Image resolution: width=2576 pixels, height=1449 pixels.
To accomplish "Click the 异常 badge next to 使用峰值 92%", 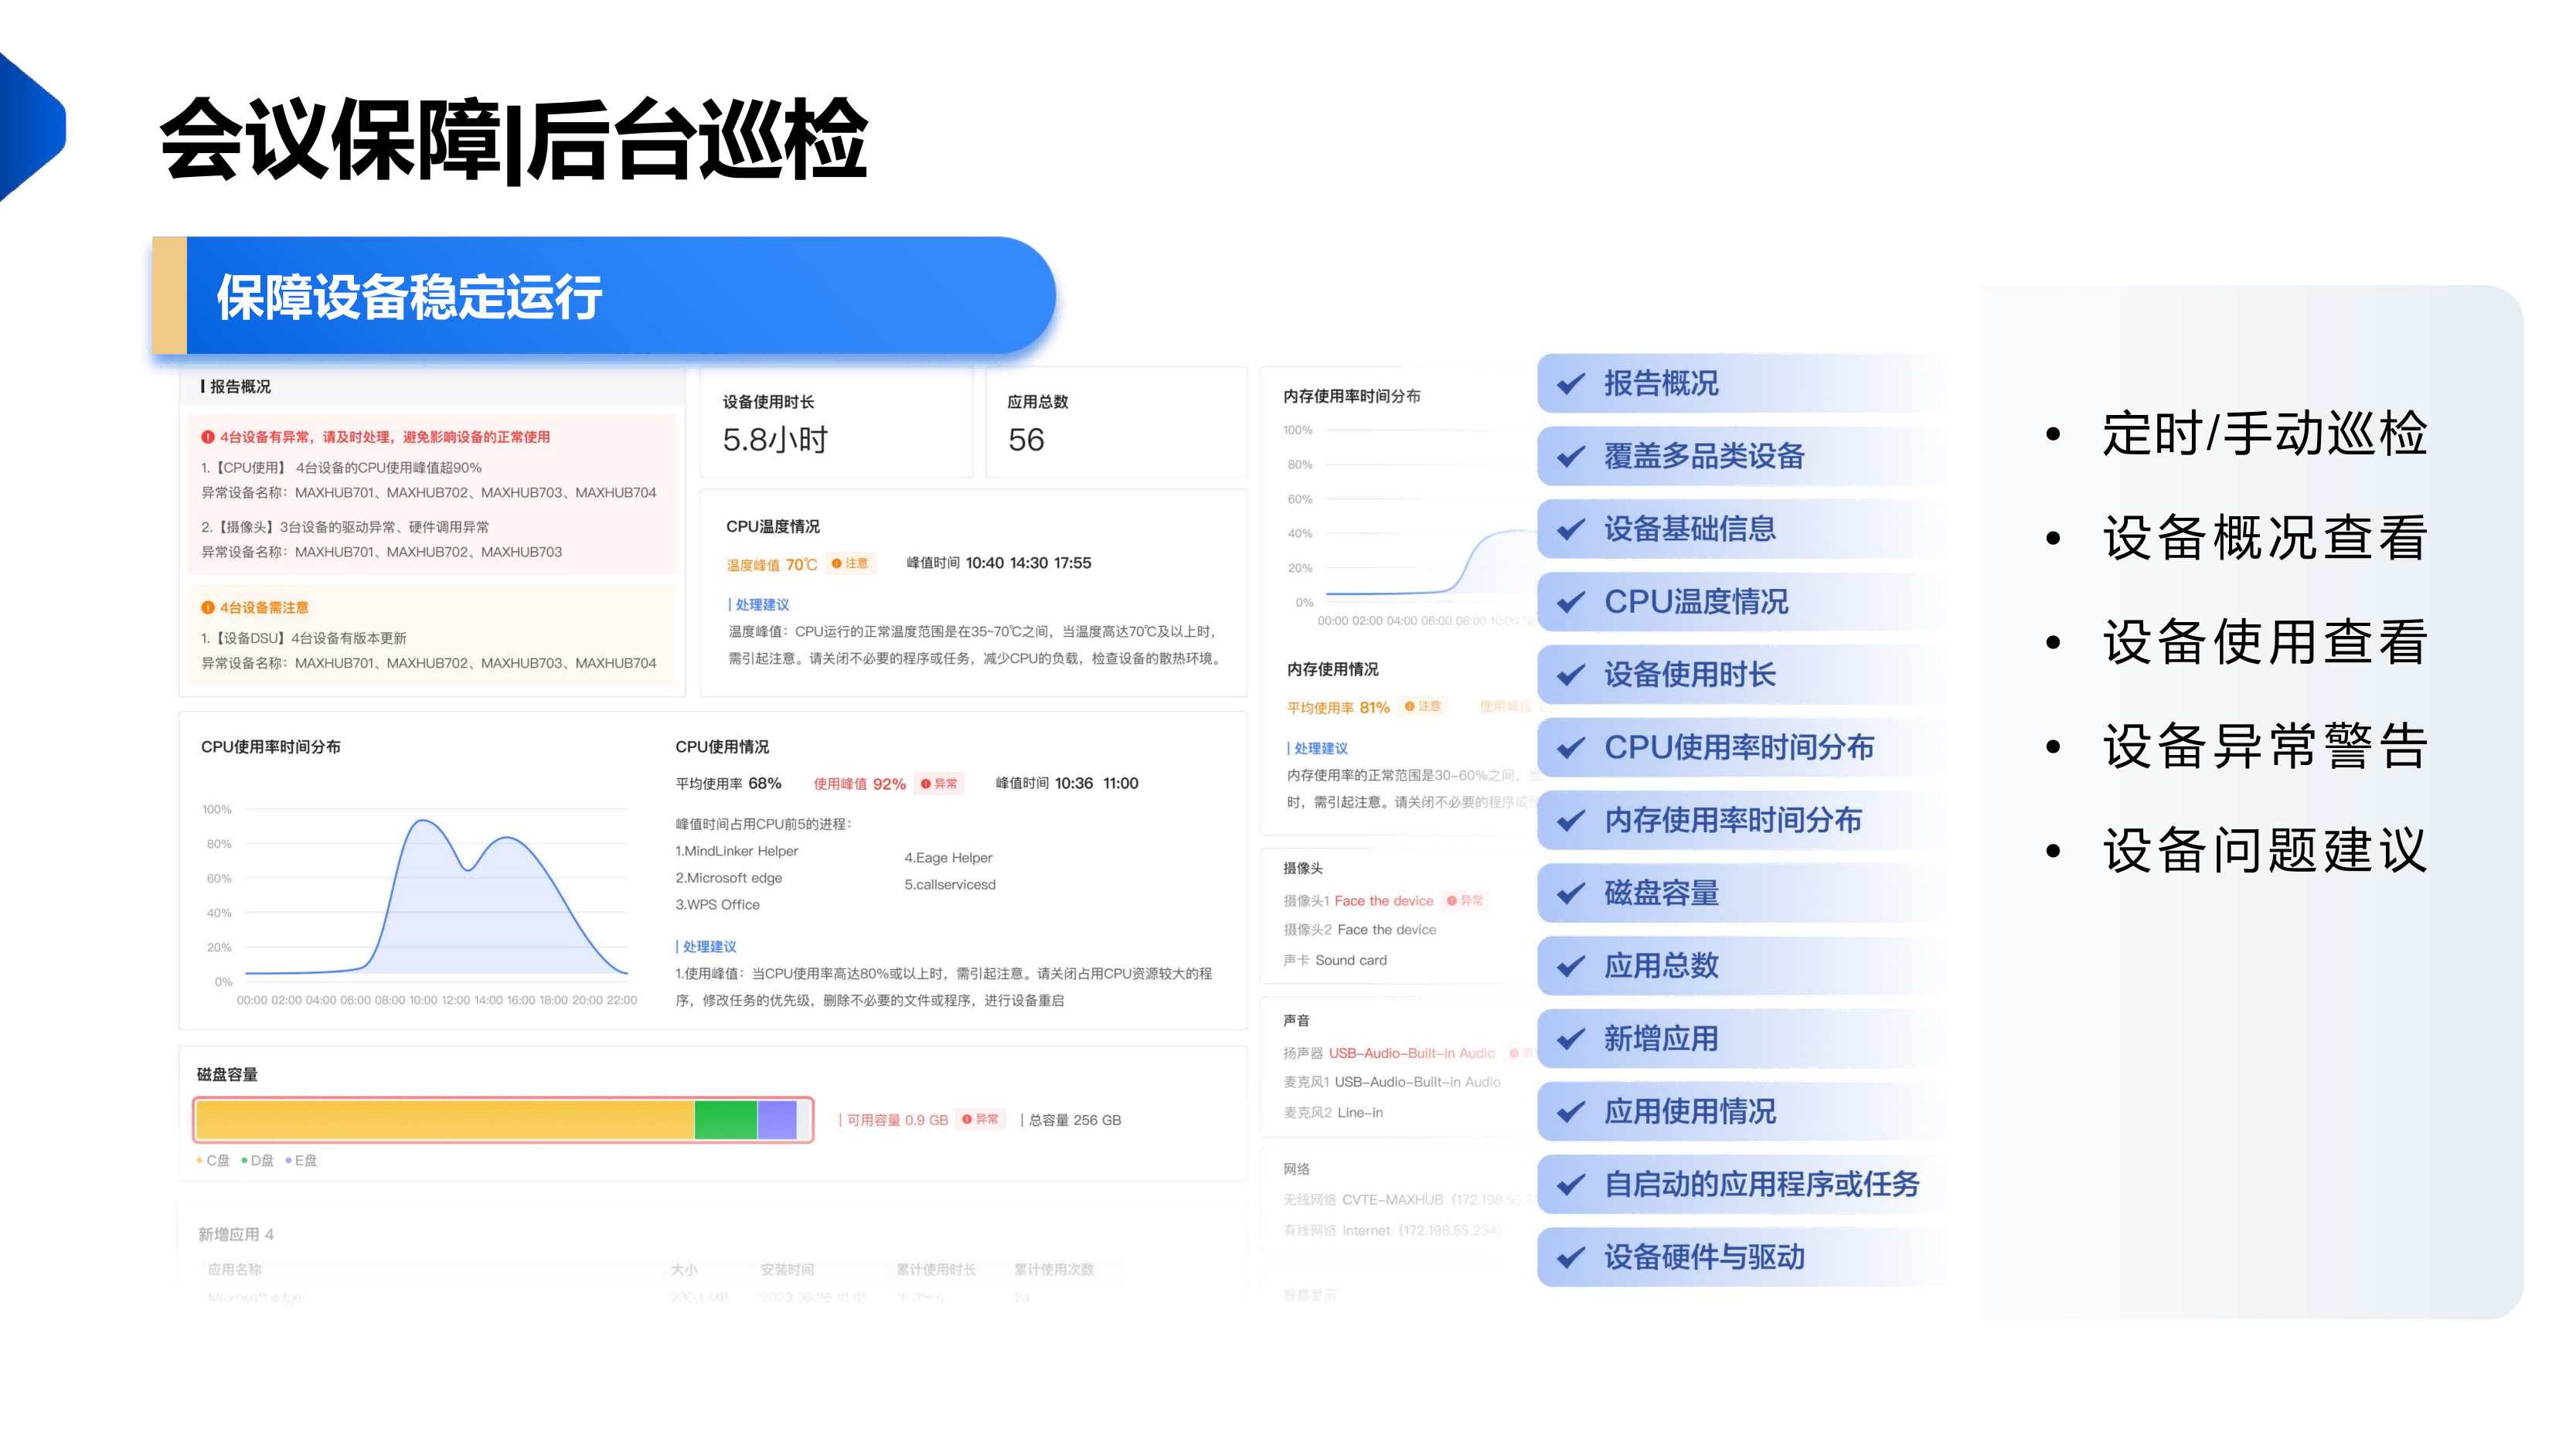I will [940, 783].
